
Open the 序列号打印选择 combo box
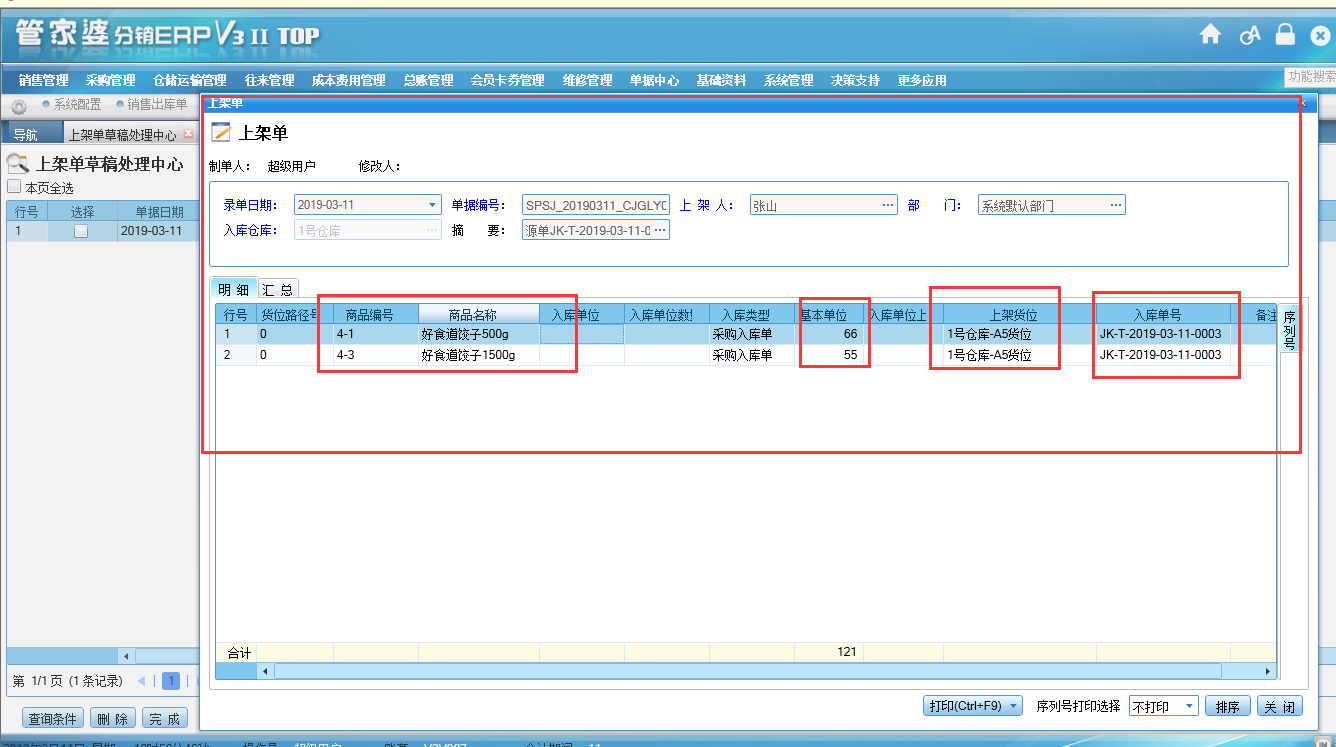[1164, 706]
